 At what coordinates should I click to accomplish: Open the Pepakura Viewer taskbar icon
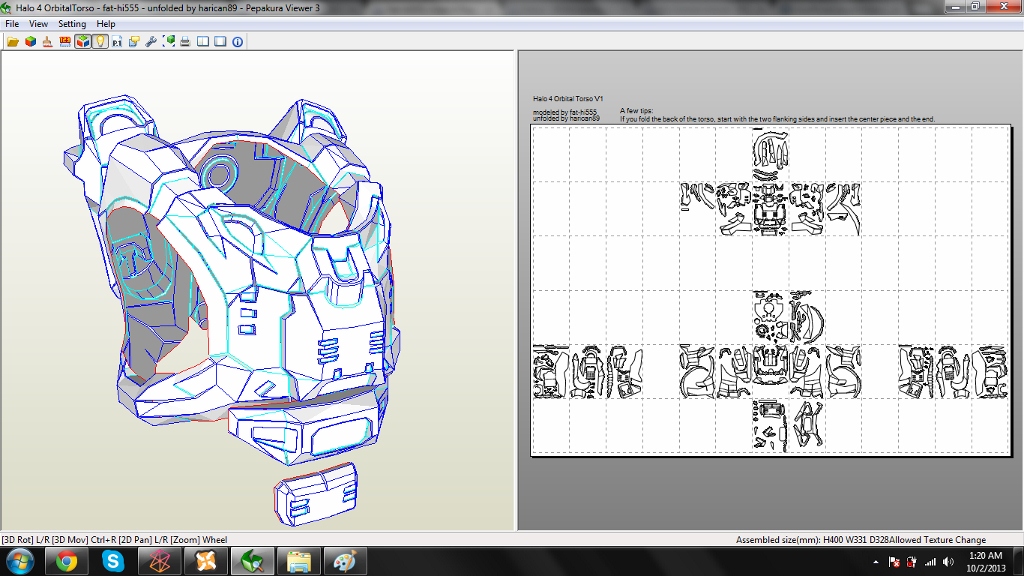click(252, 562)
